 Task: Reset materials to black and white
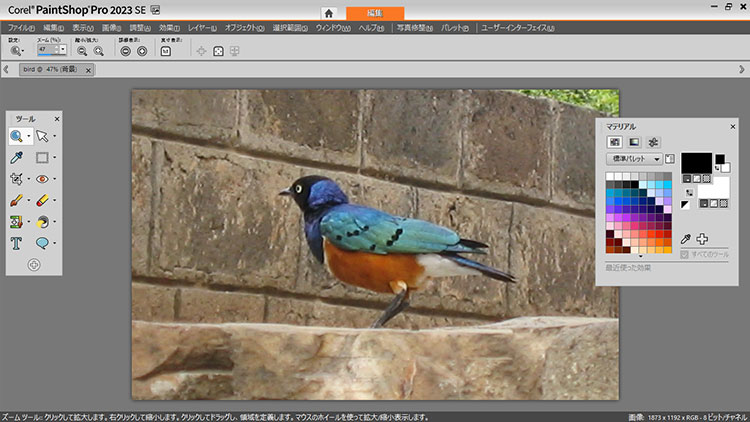(686, 204)
